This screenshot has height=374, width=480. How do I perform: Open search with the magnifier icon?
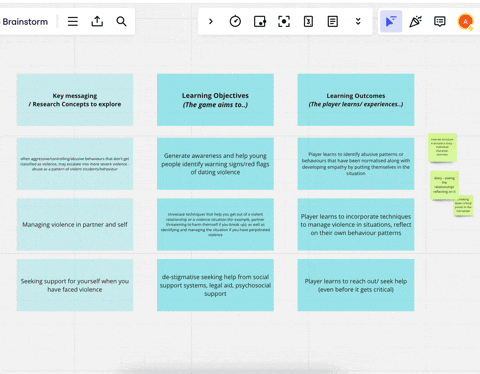pos(121,22)
